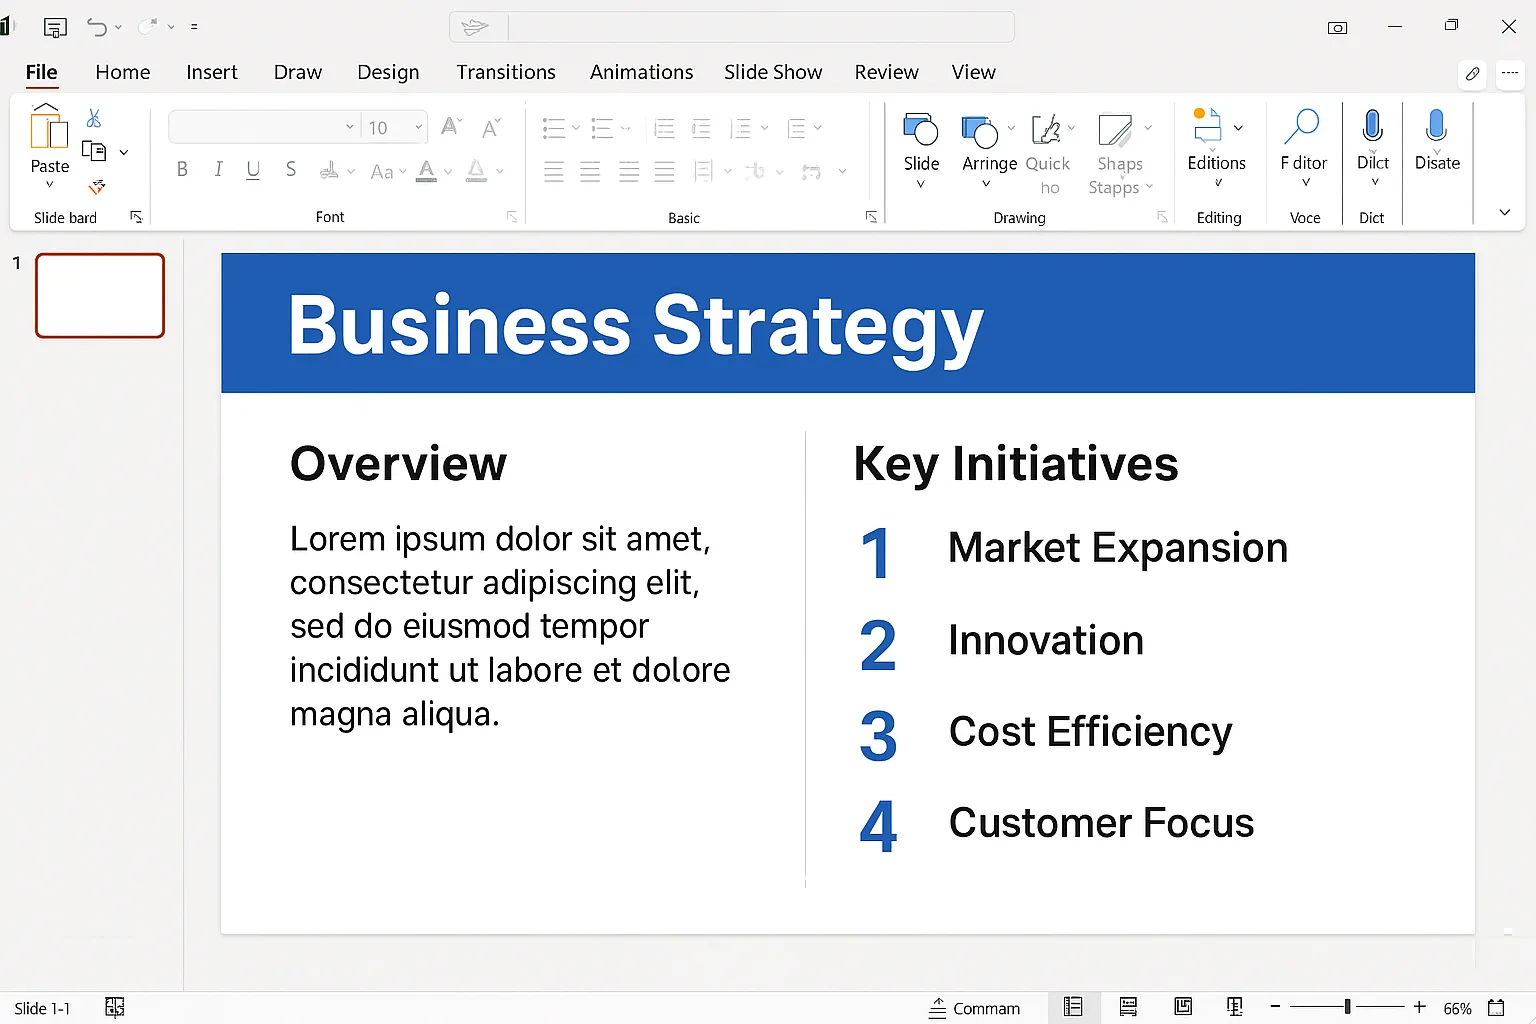1536x1024 pixels.
Task: Expand the Arringe dropdown menu
Action: pos(986,184)
